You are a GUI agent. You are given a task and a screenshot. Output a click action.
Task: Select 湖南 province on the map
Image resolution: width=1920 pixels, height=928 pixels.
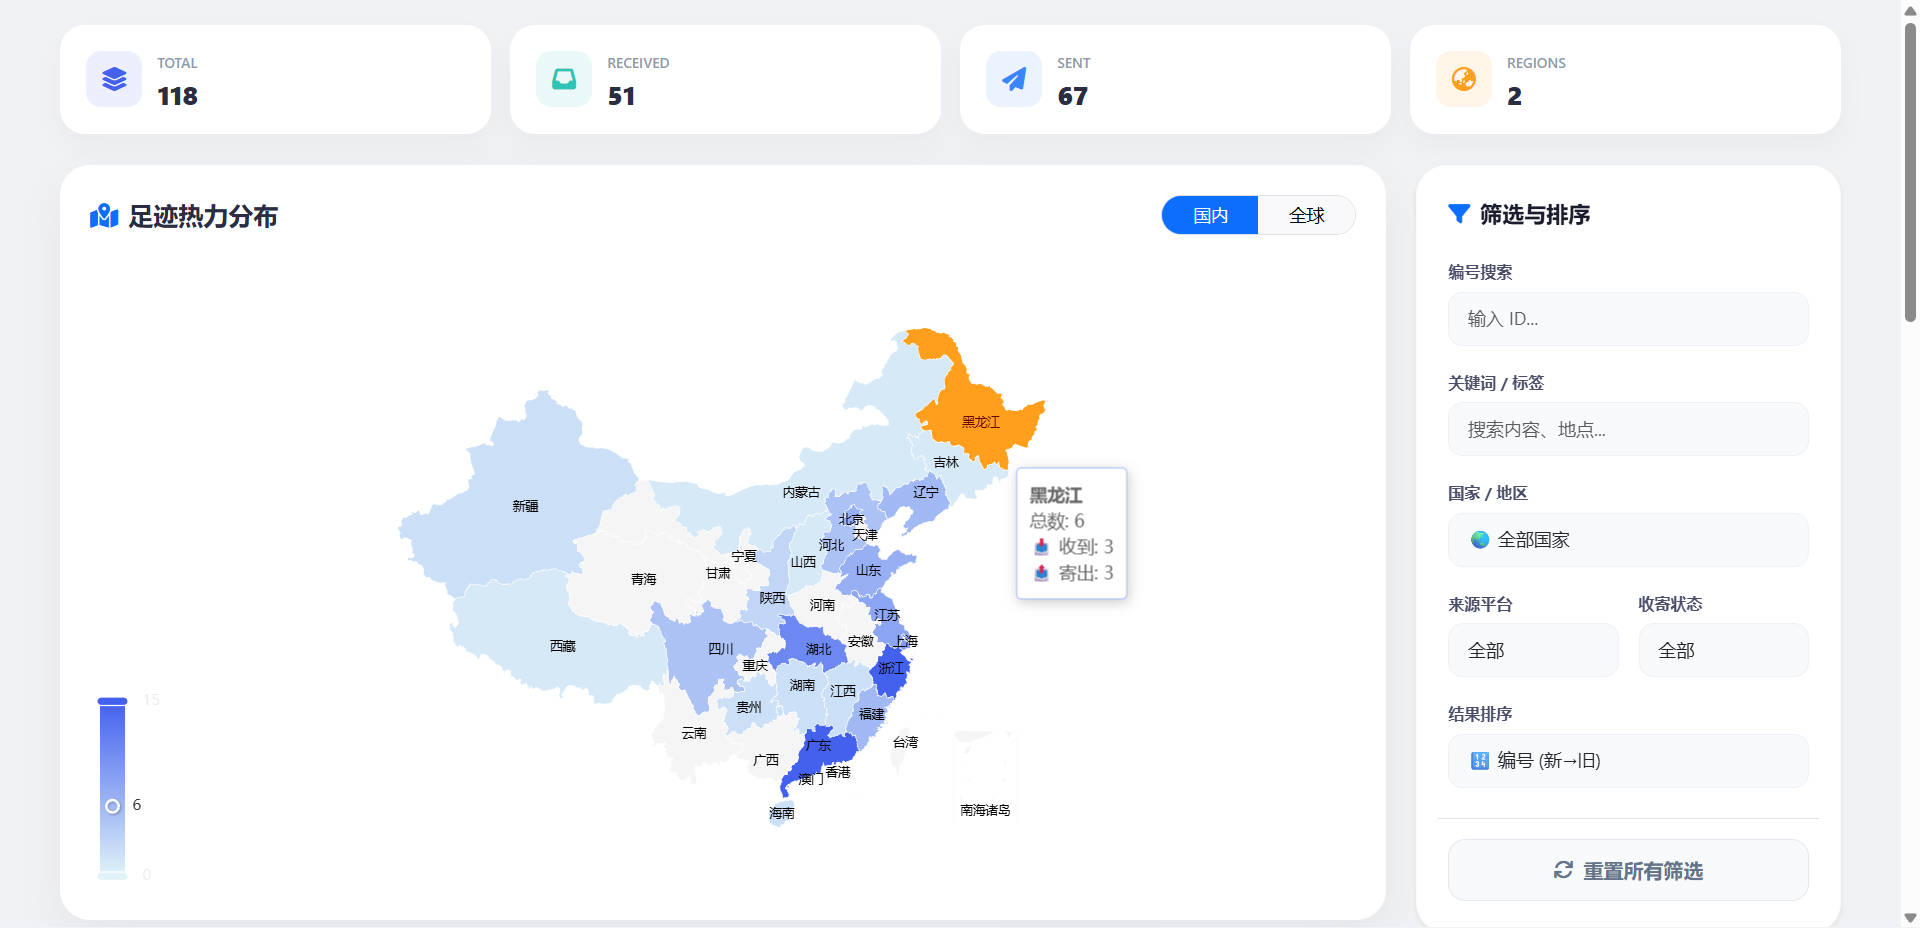click(x=801, y=686)
